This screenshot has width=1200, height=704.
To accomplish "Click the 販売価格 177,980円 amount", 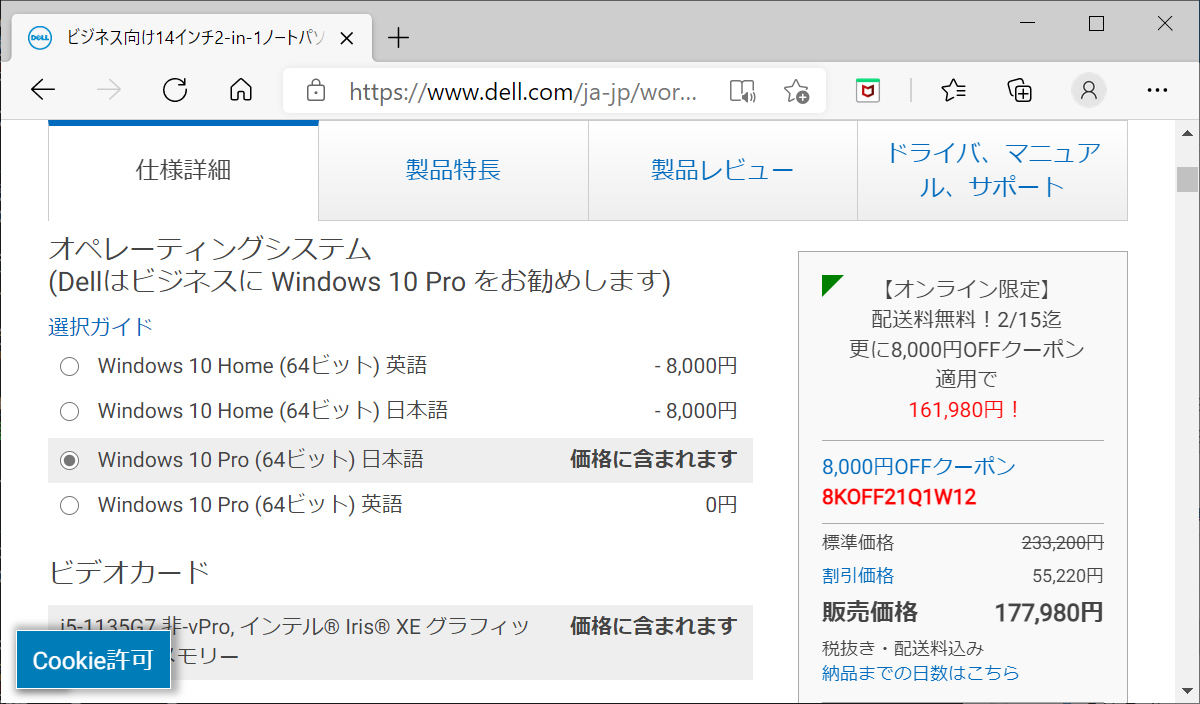I will 1048,612.
